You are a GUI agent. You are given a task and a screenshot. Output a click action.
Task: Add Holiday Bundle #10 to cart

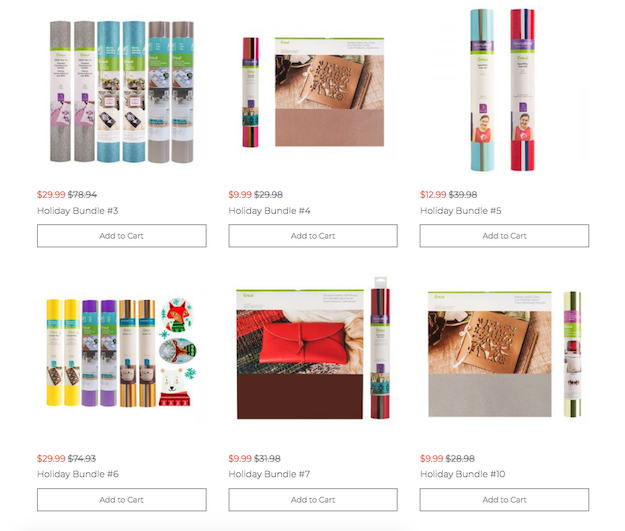point(504,500)
